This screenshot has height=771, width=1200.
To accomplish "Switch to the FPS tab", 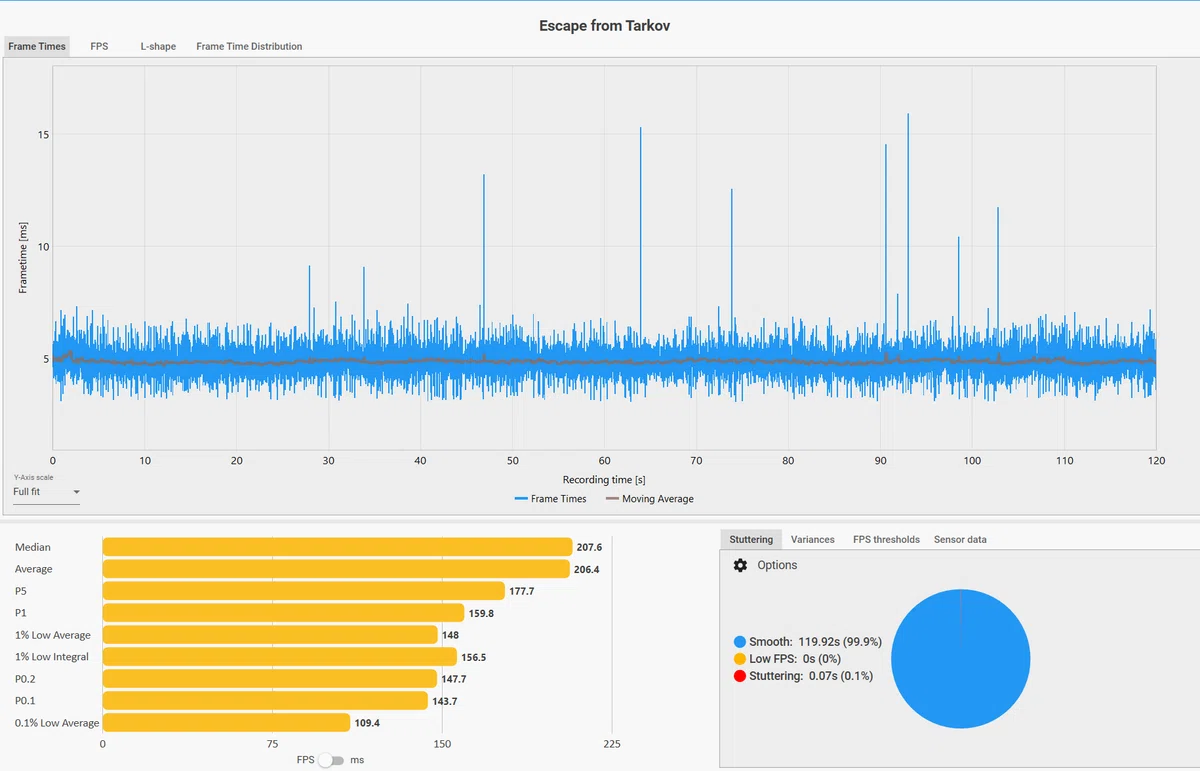I will pos(99,46).
